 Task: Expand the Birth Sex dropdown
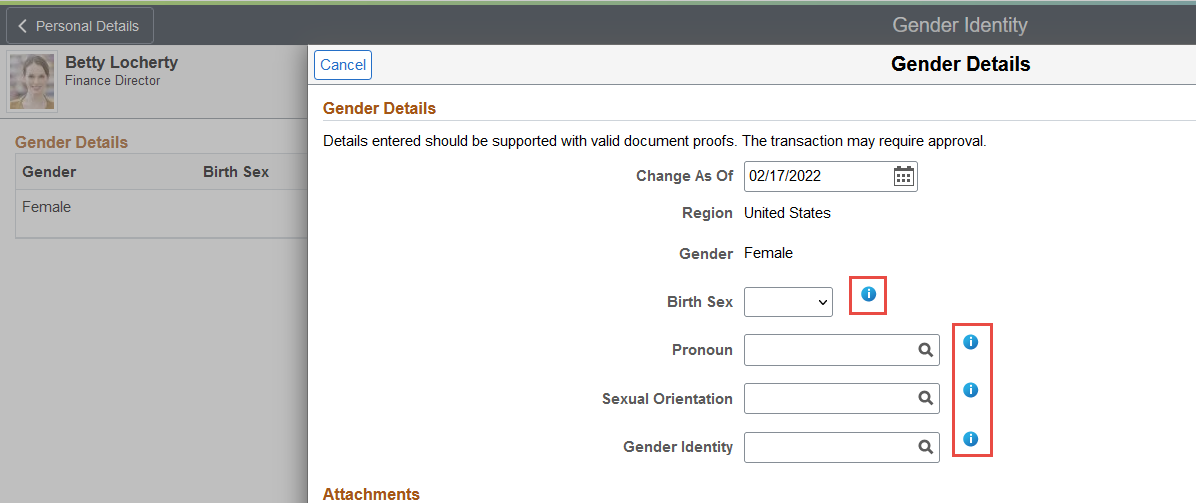click(789, 301)
